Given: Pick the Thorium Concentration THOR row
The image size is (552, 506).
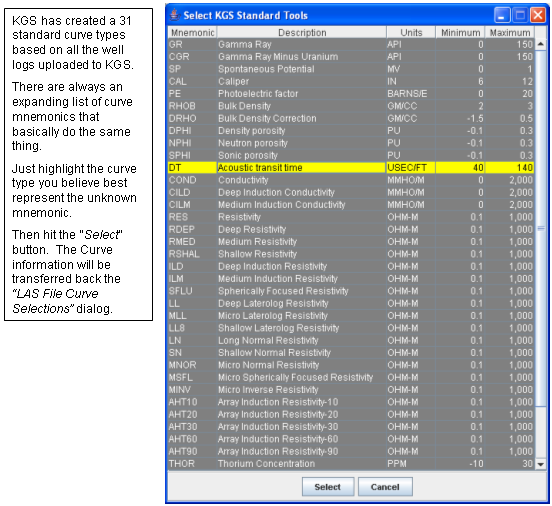Looking at the screenshot, I should point(351,463).
